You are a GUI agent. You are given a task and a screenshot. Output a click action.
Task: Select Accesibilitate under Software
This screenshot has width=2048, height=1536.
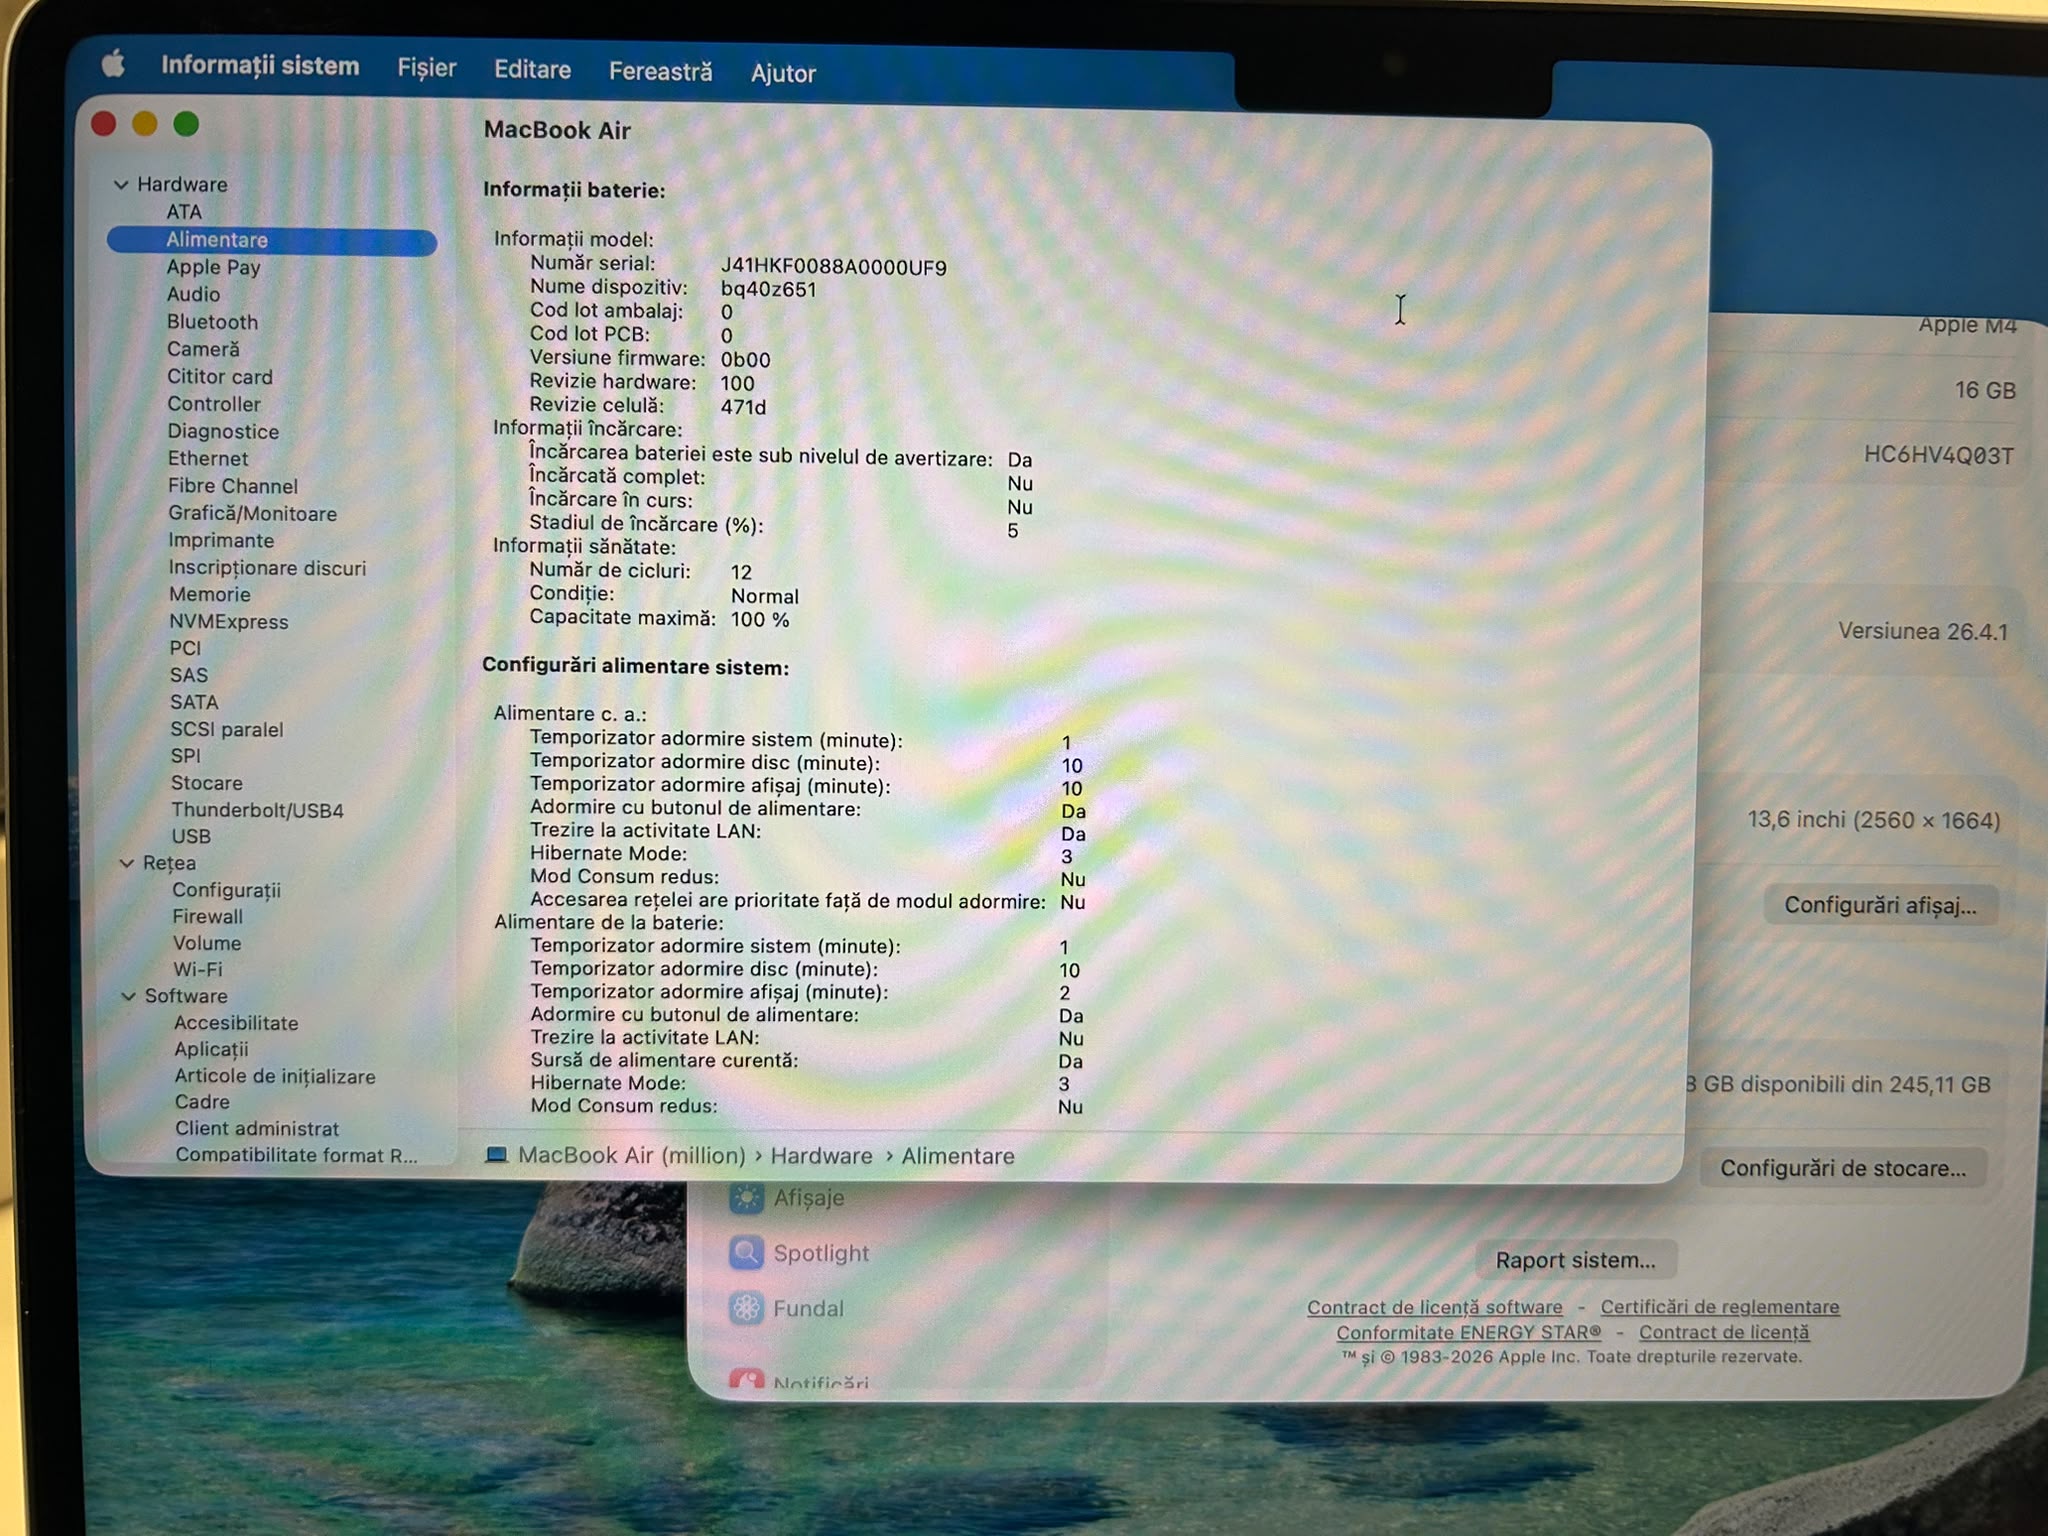[x=236, y=1023]
